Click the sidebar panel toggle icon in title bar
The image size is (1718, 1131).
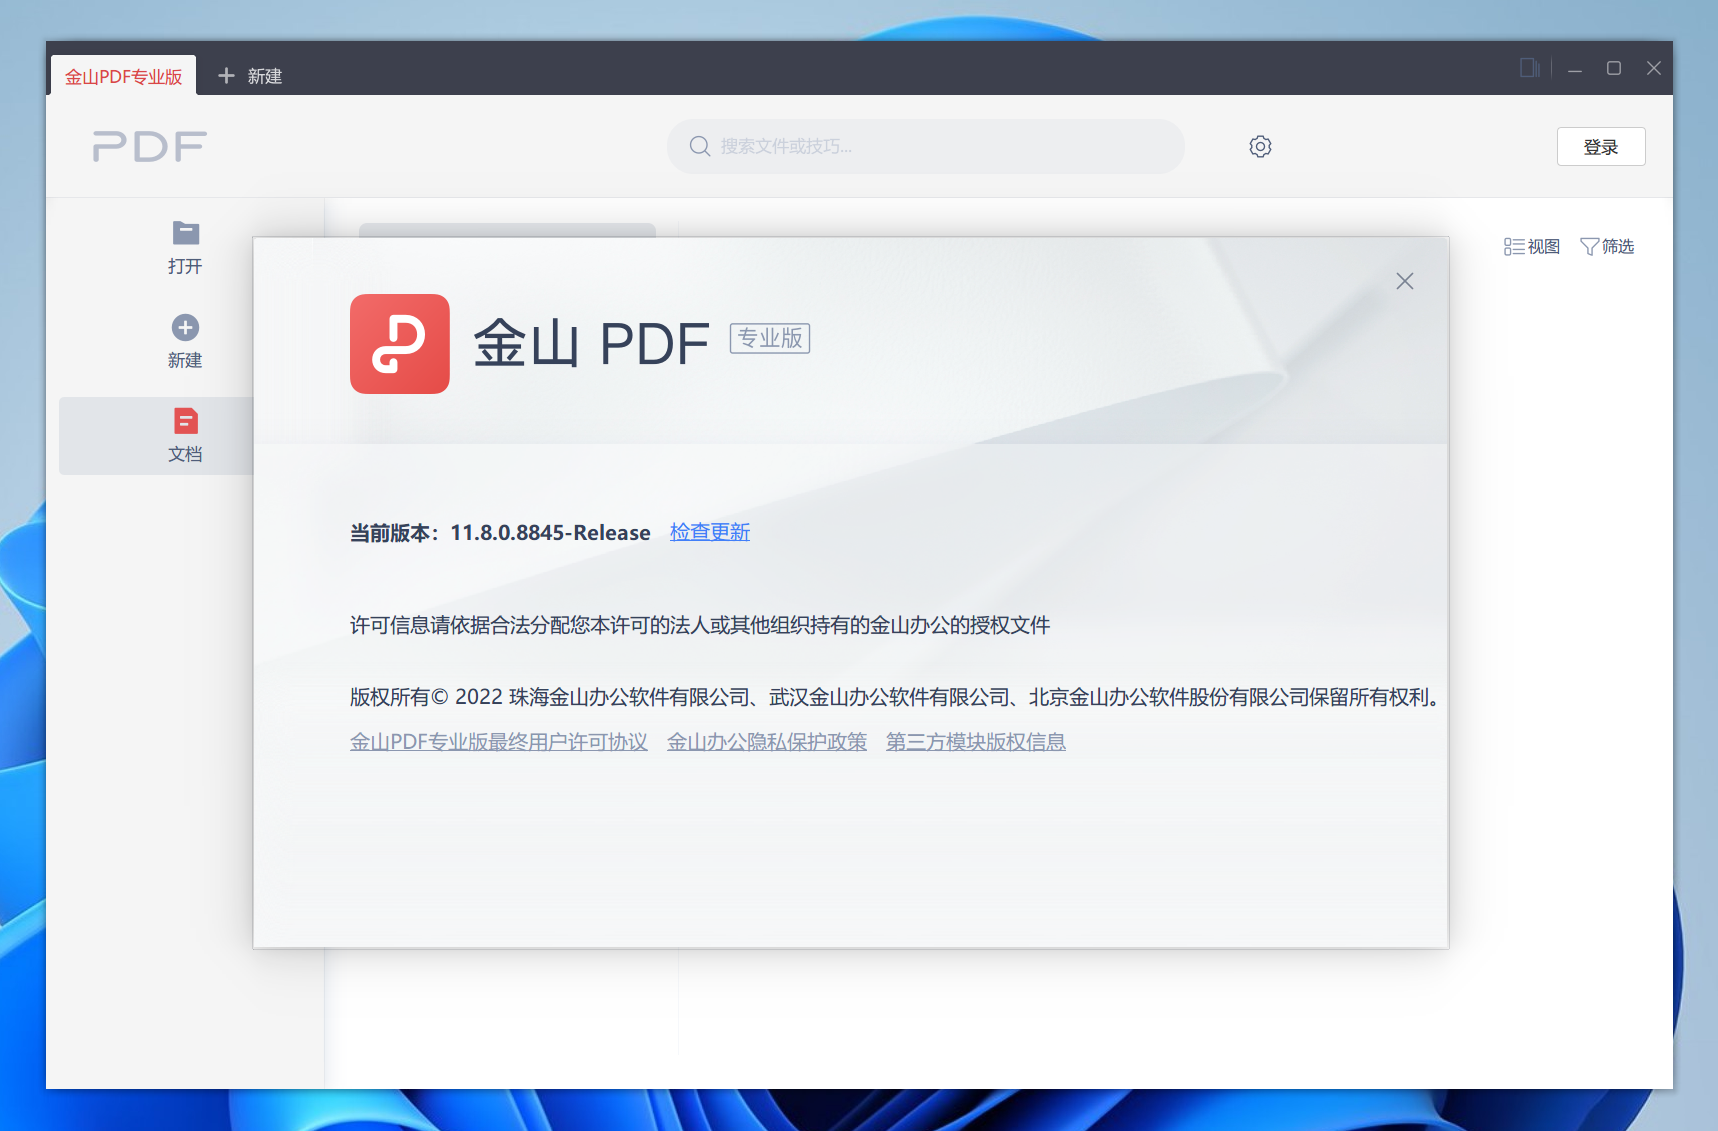coord(1529,68)
